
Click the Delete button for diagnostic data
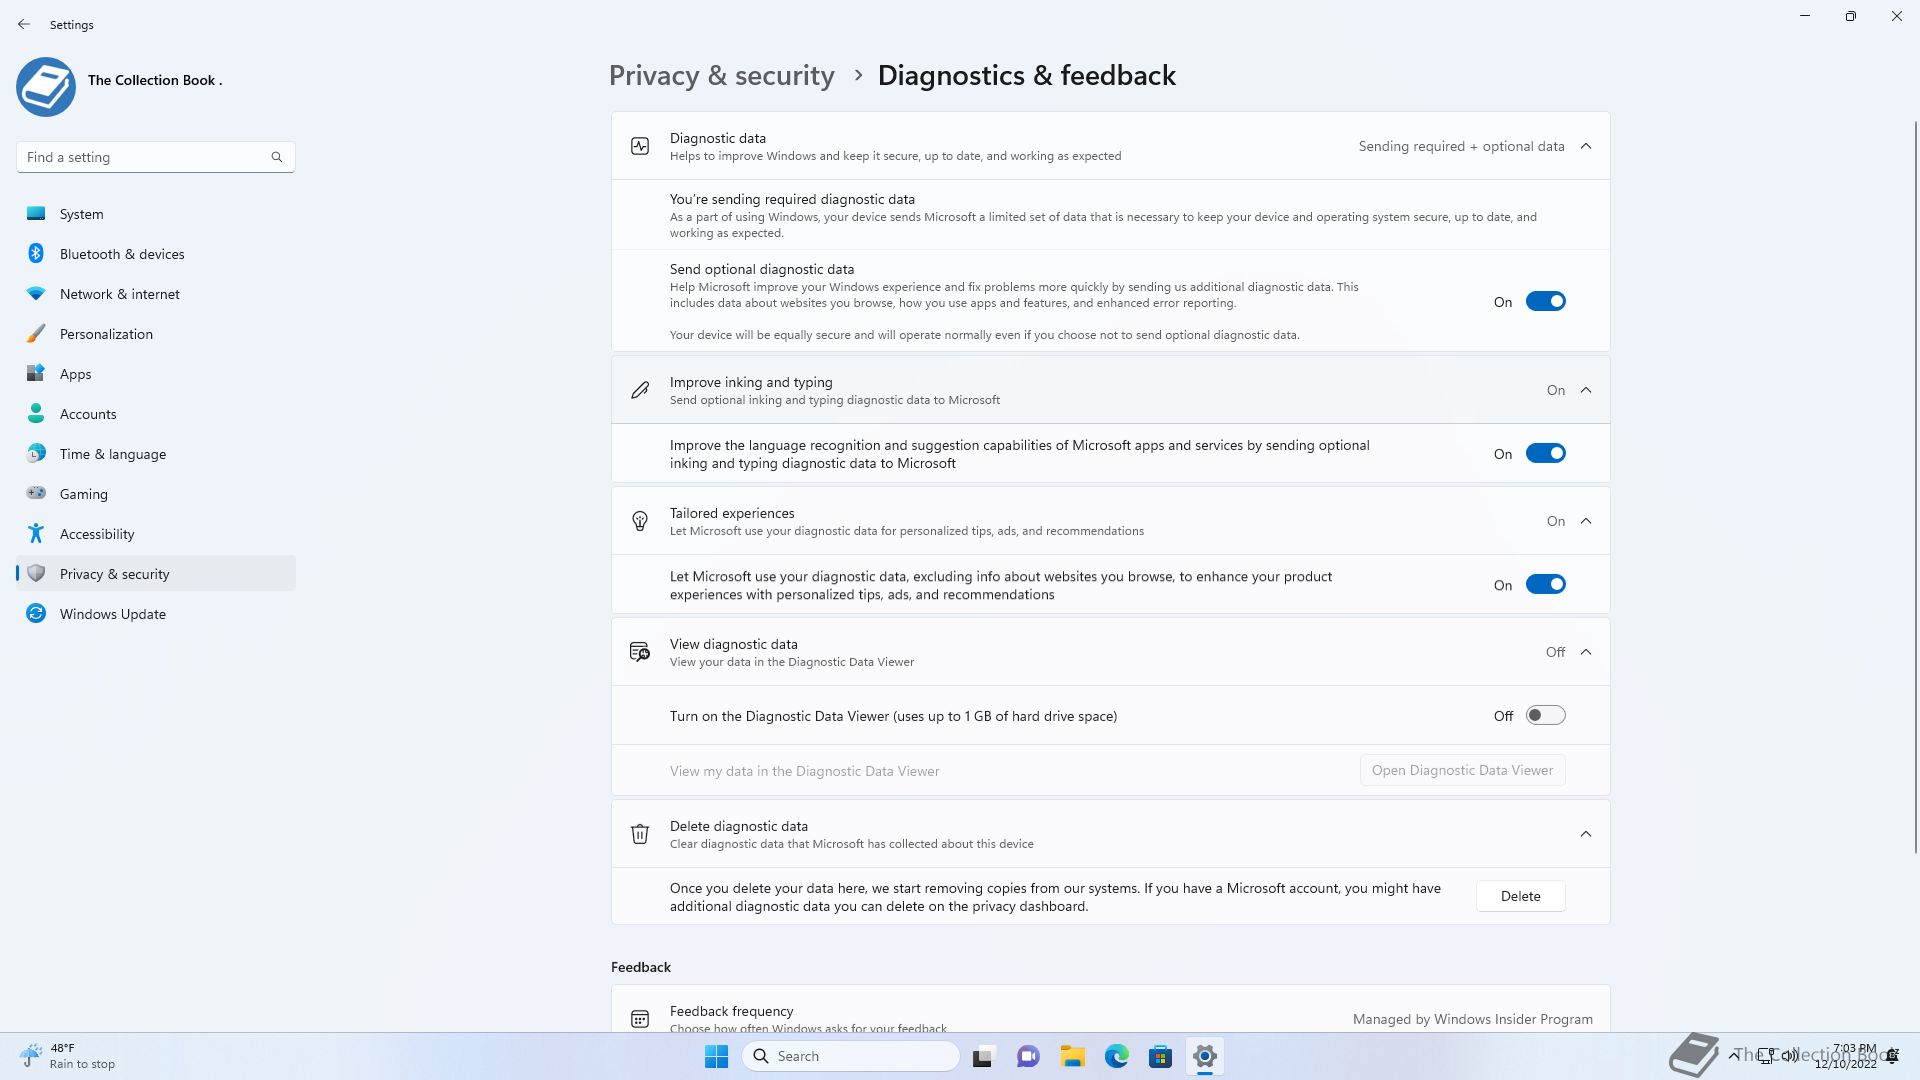1520,896
